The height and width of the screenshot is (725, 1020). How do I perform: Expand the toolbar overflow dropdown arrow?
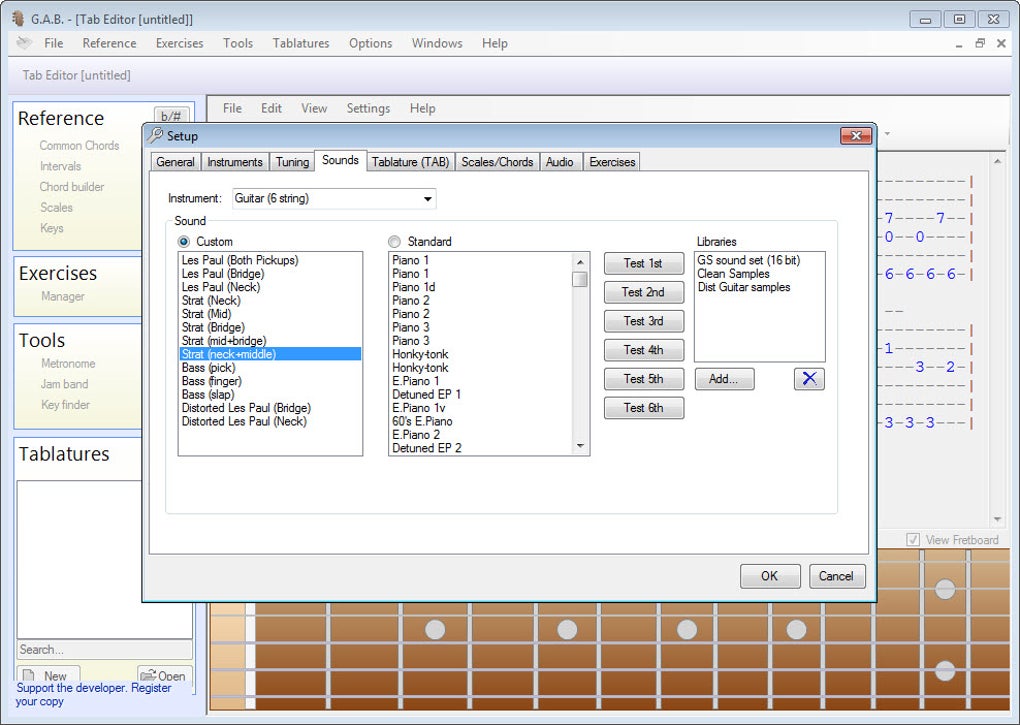tap(886, 133)
